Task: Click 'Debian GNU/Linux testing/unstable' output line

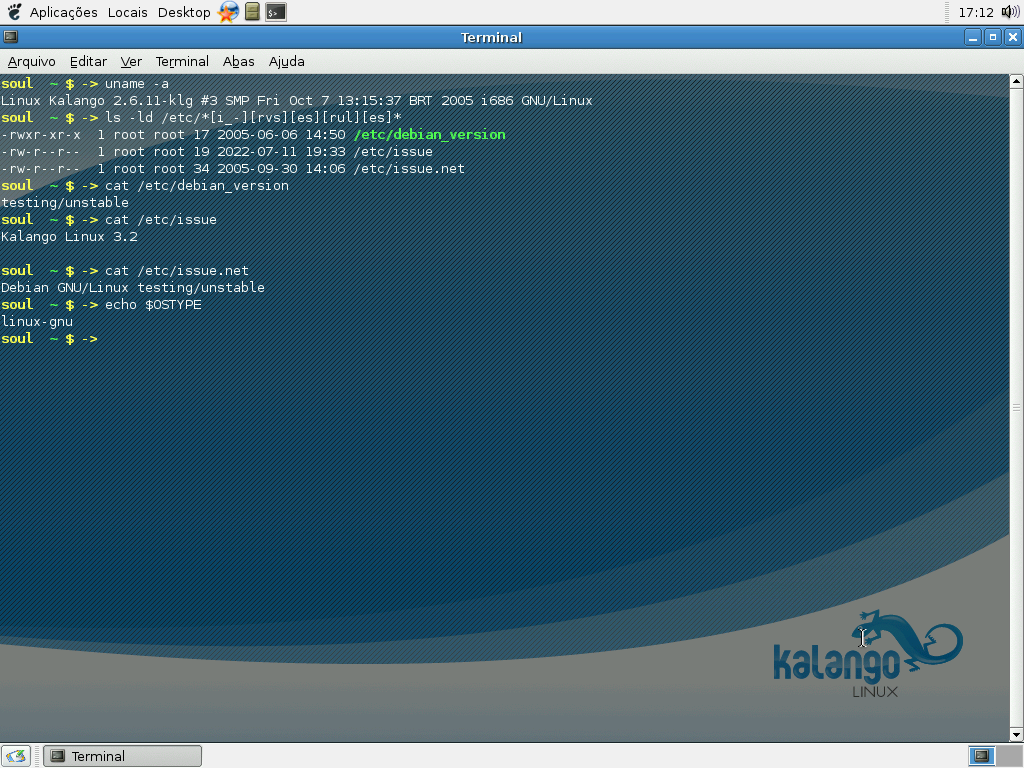Action: point(133,287)
